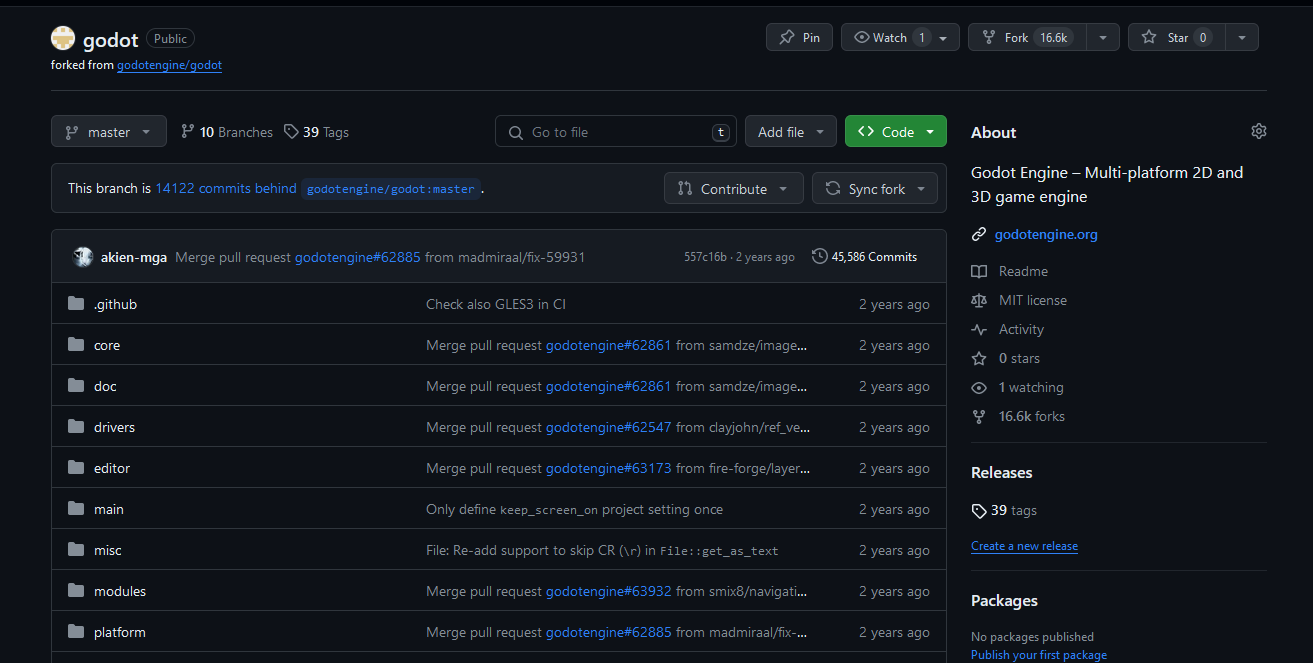This screenshot has height=663, width=1313.
Task: Click the 'Check also GLES3 in CI' commit message
Action: 496,304
